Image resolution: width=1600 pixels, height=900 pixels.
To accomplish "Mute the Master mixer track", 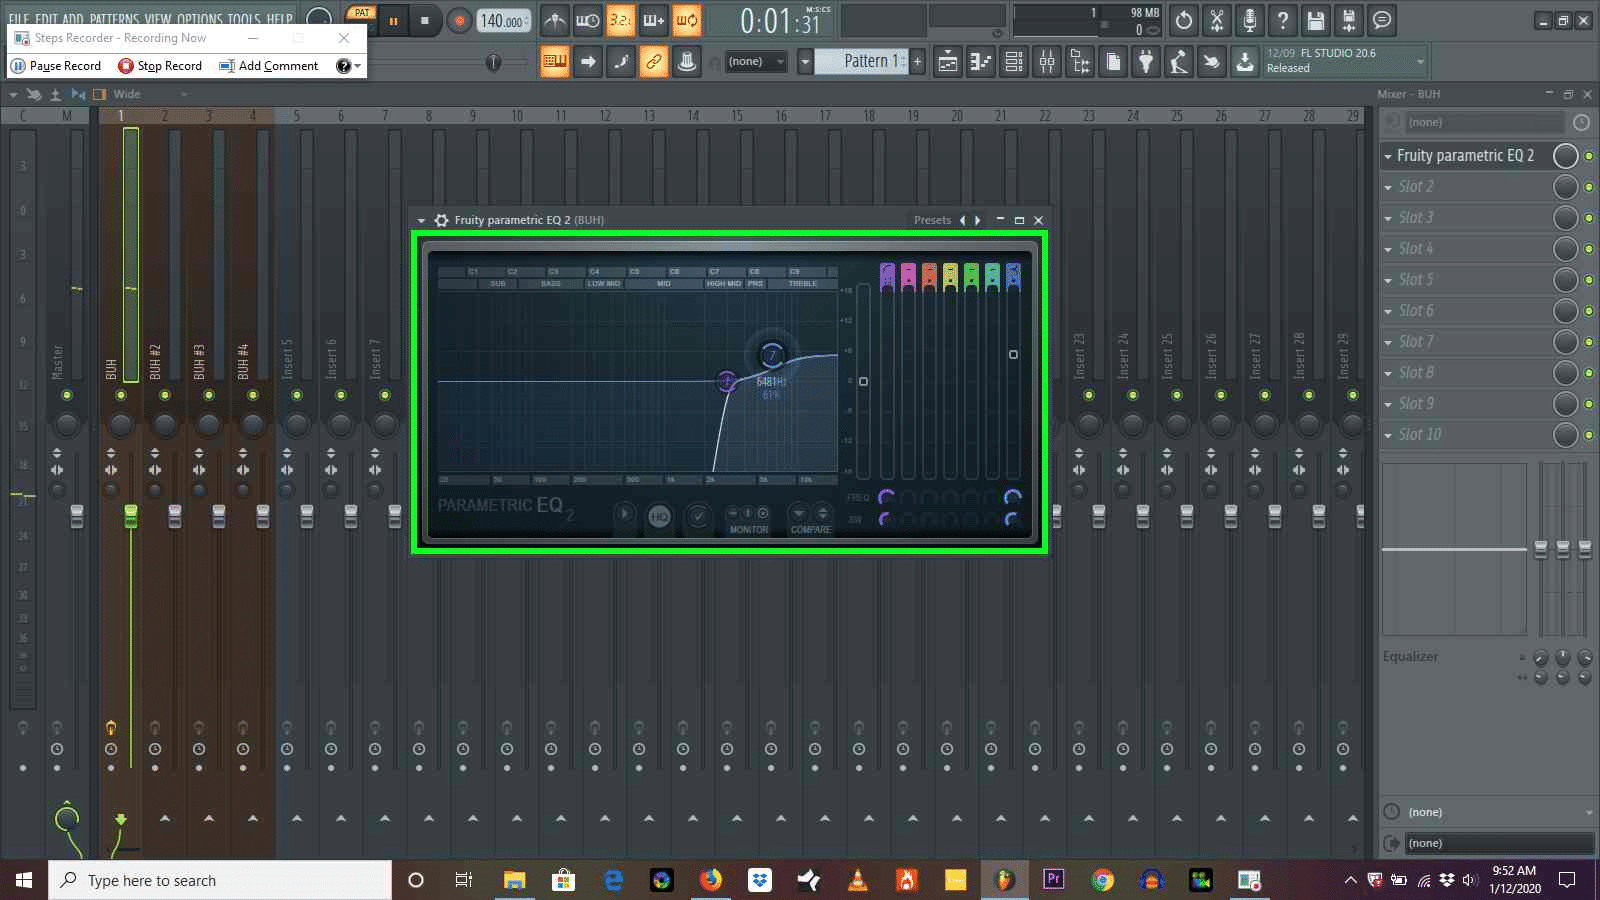I will click(x=67, y=395).
